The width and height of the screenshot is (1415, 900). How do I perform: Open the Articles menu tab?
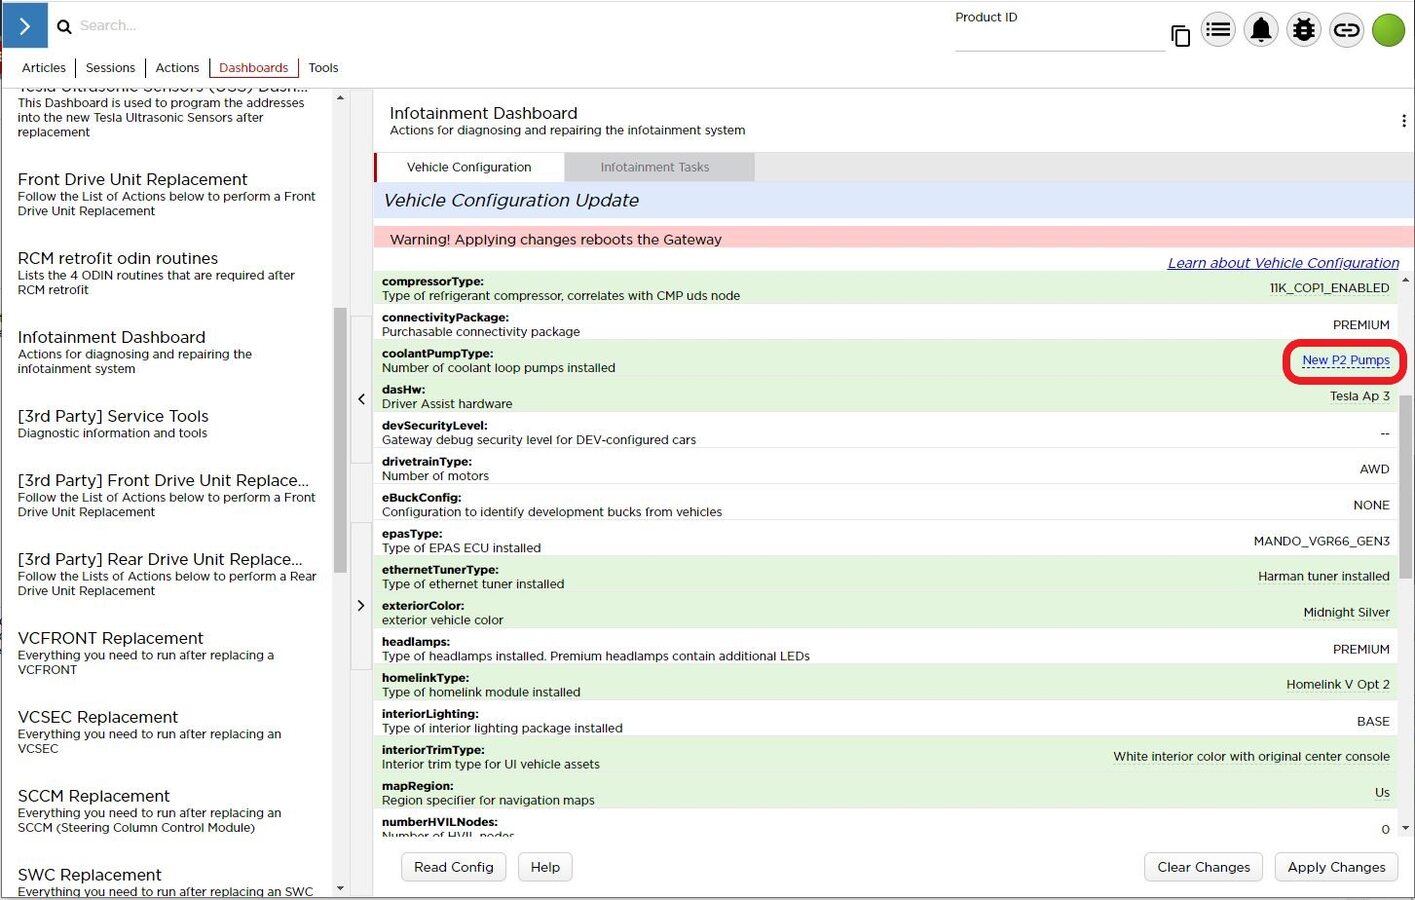click(44, 68)
